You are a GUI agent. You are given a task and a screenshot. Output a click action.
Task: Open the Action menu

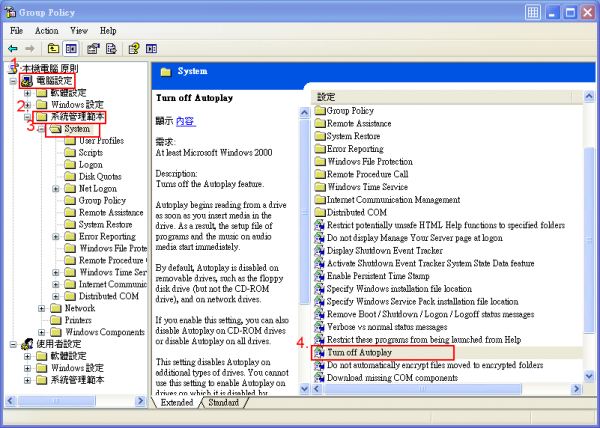pyautogui.click(x=45, y=30)
